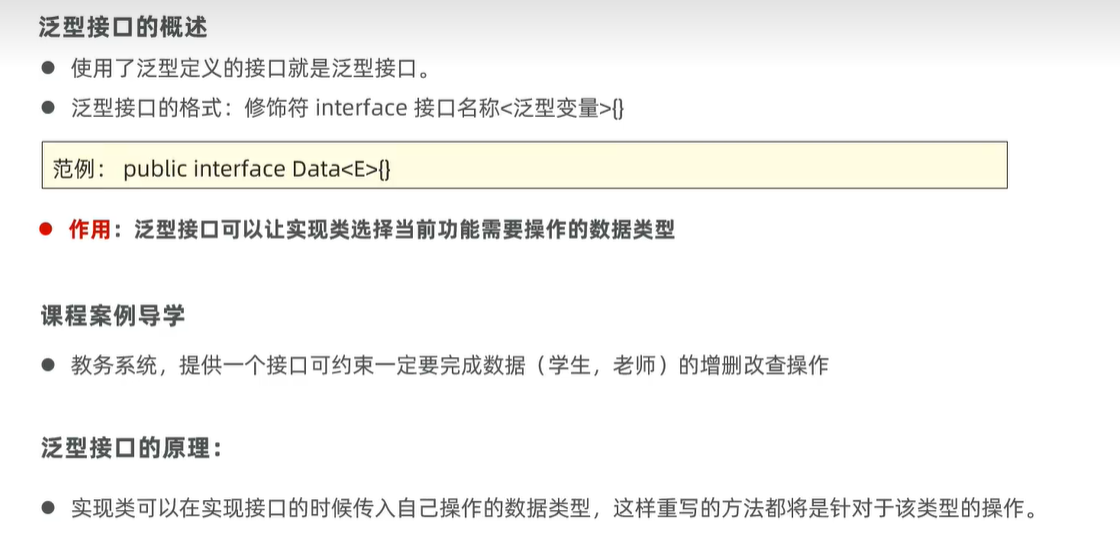Click the bullet dot before 教务系统

pyautogui.click(x=47, y=365)
